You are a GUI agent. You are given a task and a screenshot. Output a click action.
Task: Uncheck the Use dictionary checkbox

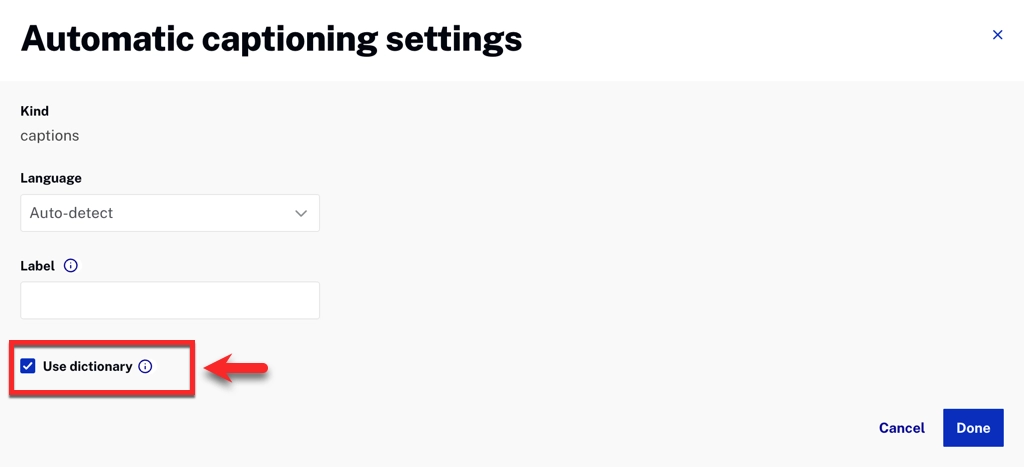click(28, 367)
